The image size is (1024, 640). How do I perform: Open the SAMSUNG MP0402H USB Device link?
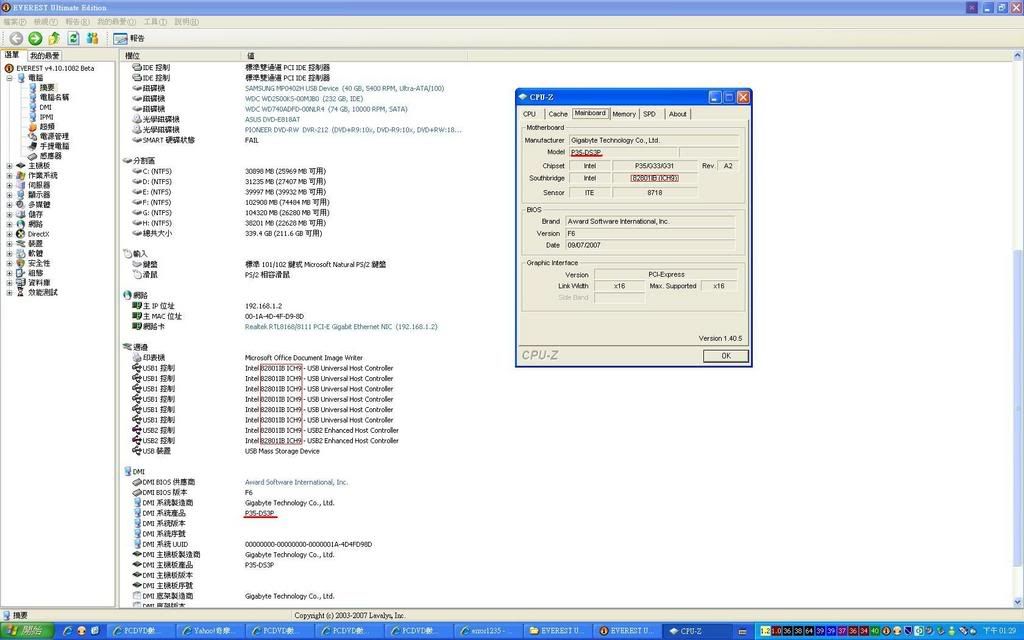(x=344, y=88)
